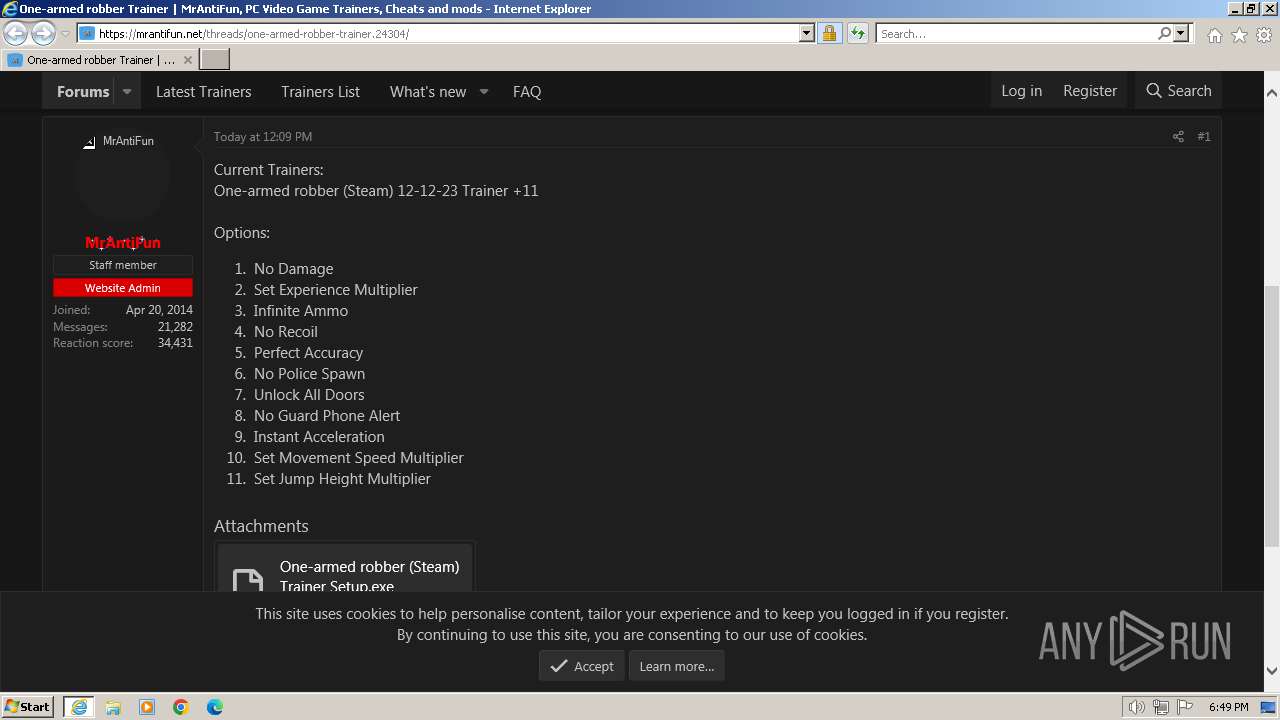Open Internet Explorer in the taskbar
The height and width of the screenshot is (720, 1280).
click(x=79, y=706)
